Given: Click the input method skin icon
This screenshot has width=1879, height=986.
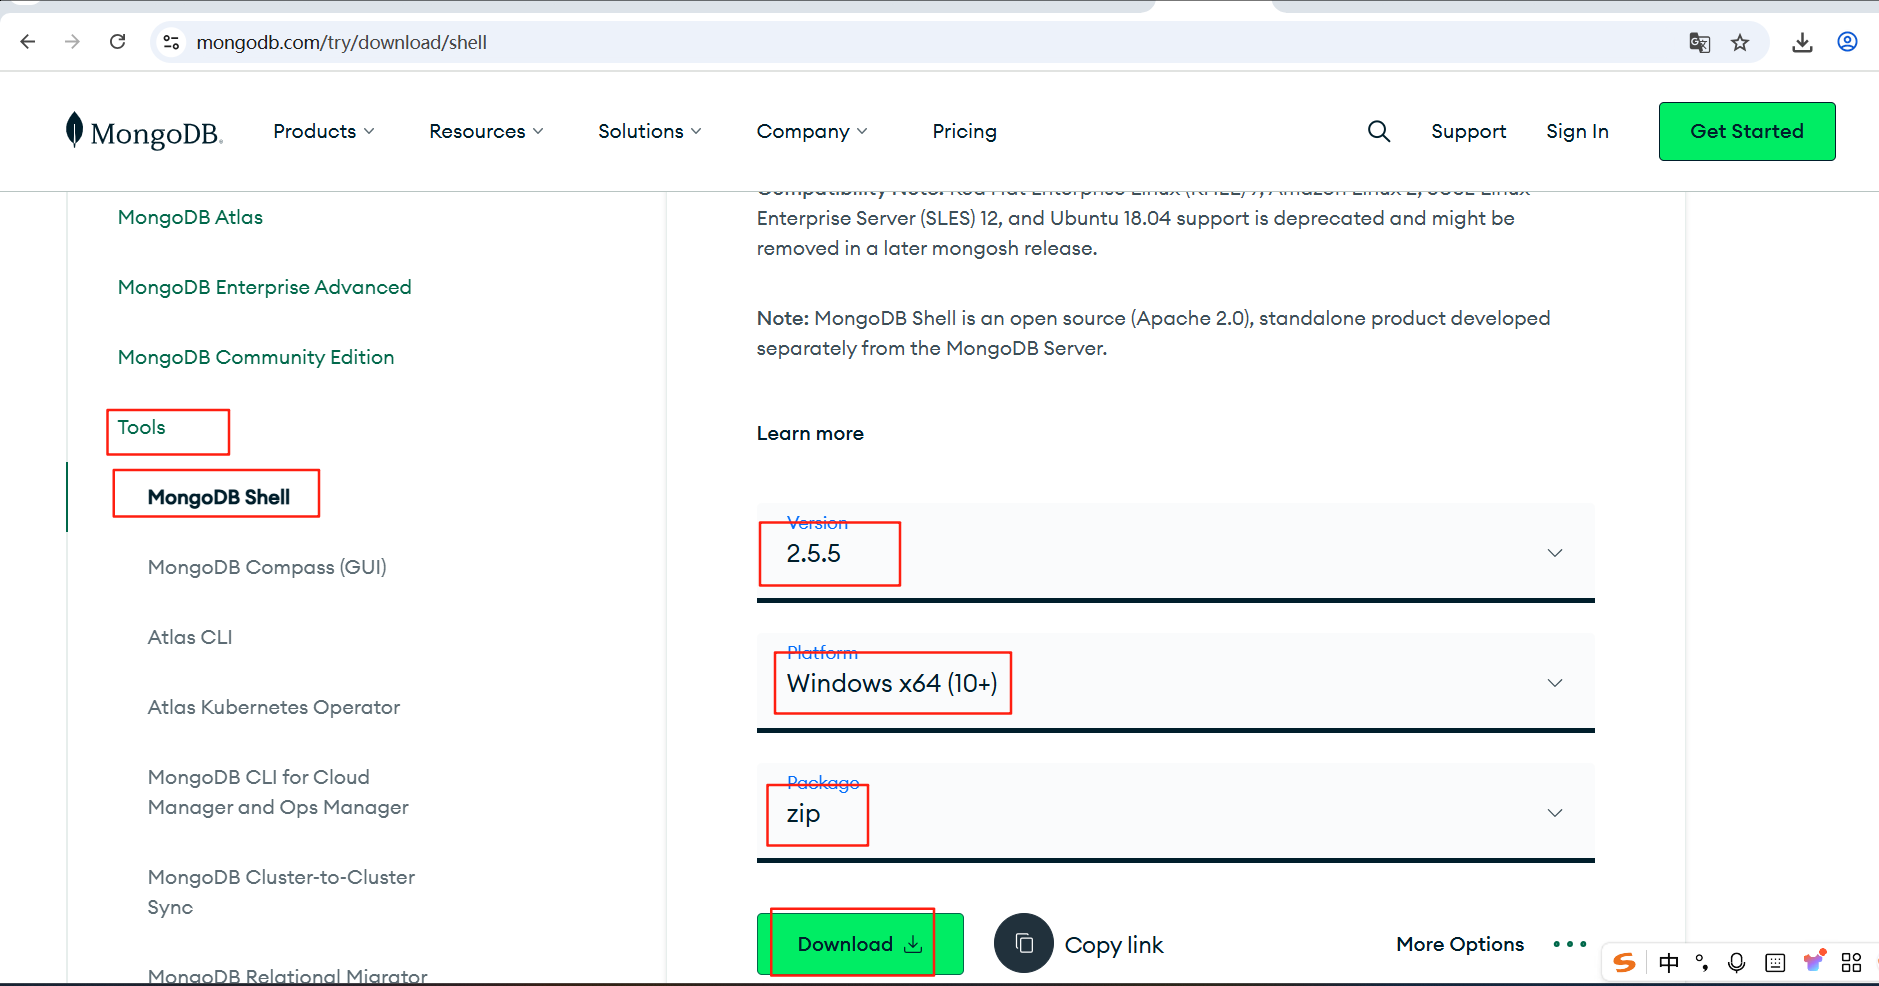Looking at the screenshot, I should [1814, 961].
